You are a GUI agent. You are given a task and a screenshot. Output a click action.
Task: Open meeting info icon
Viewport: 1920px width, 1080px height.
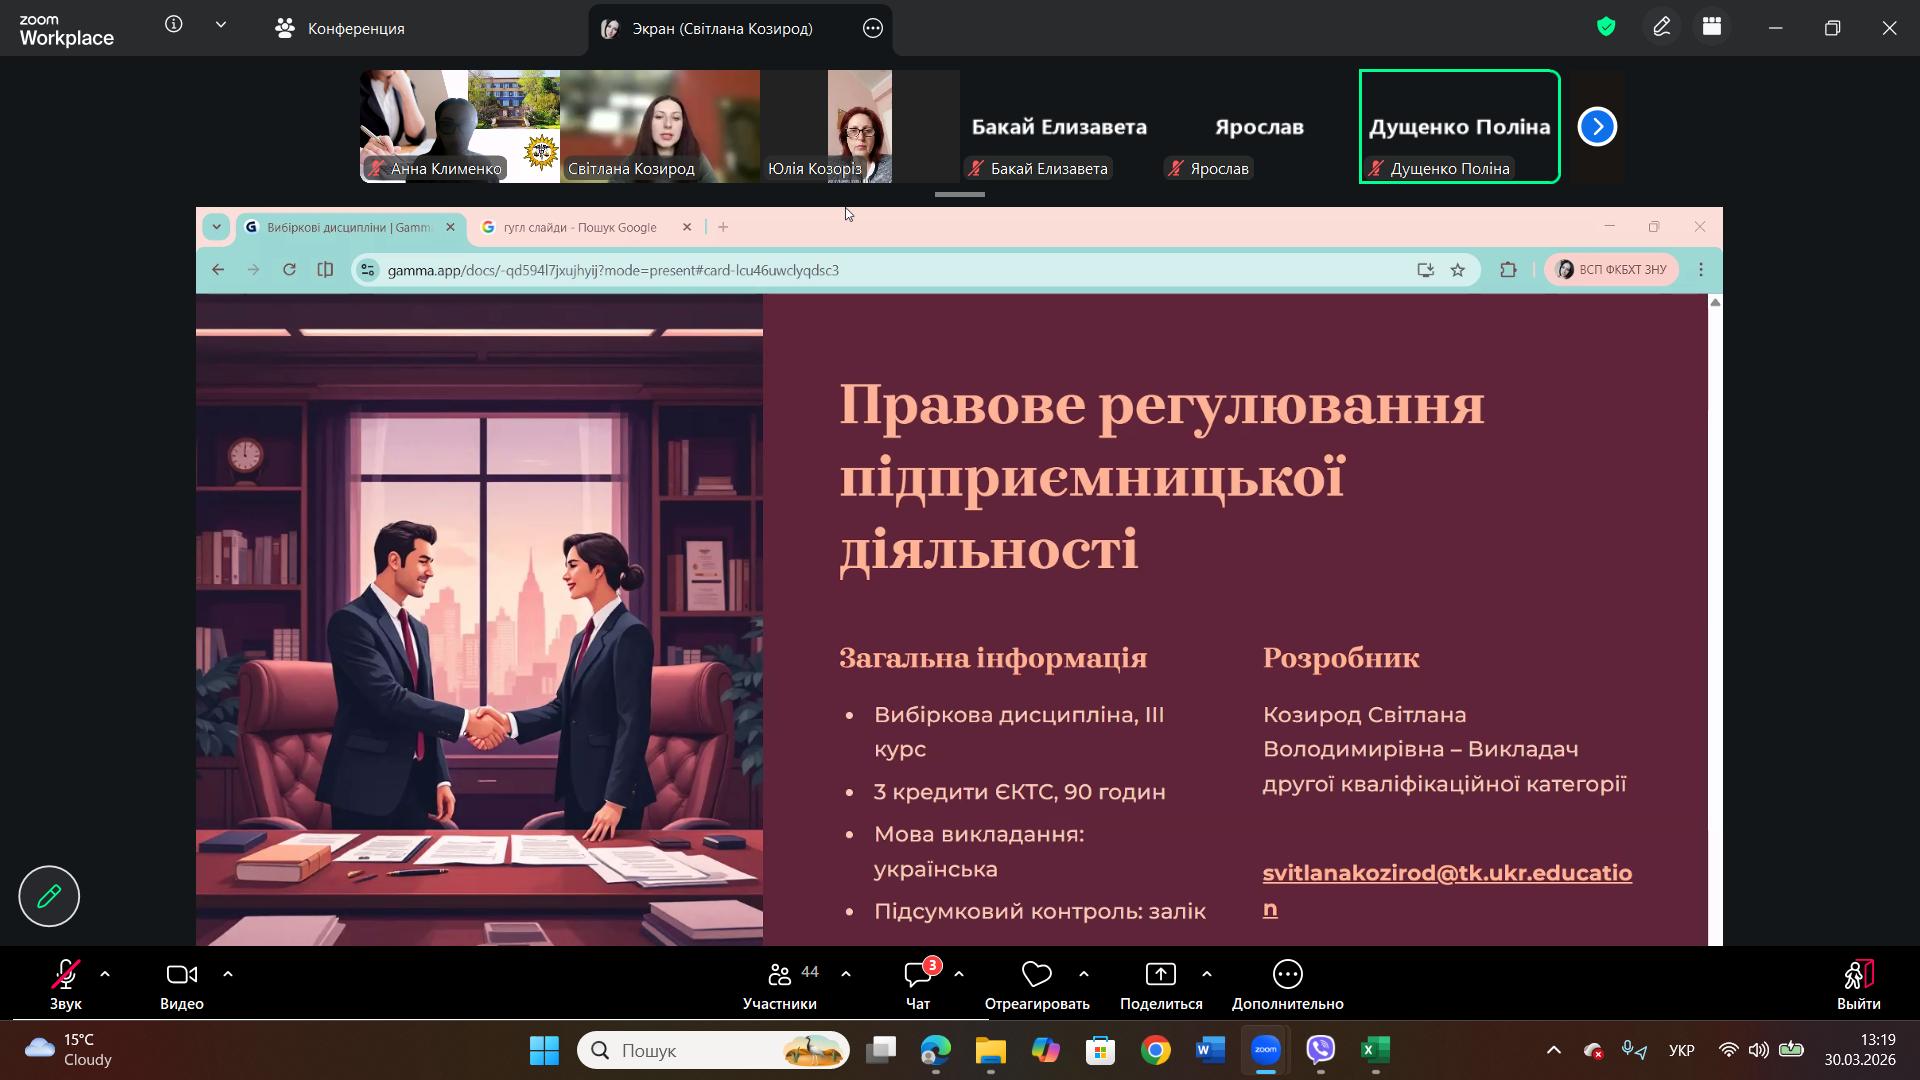point(174,26)
